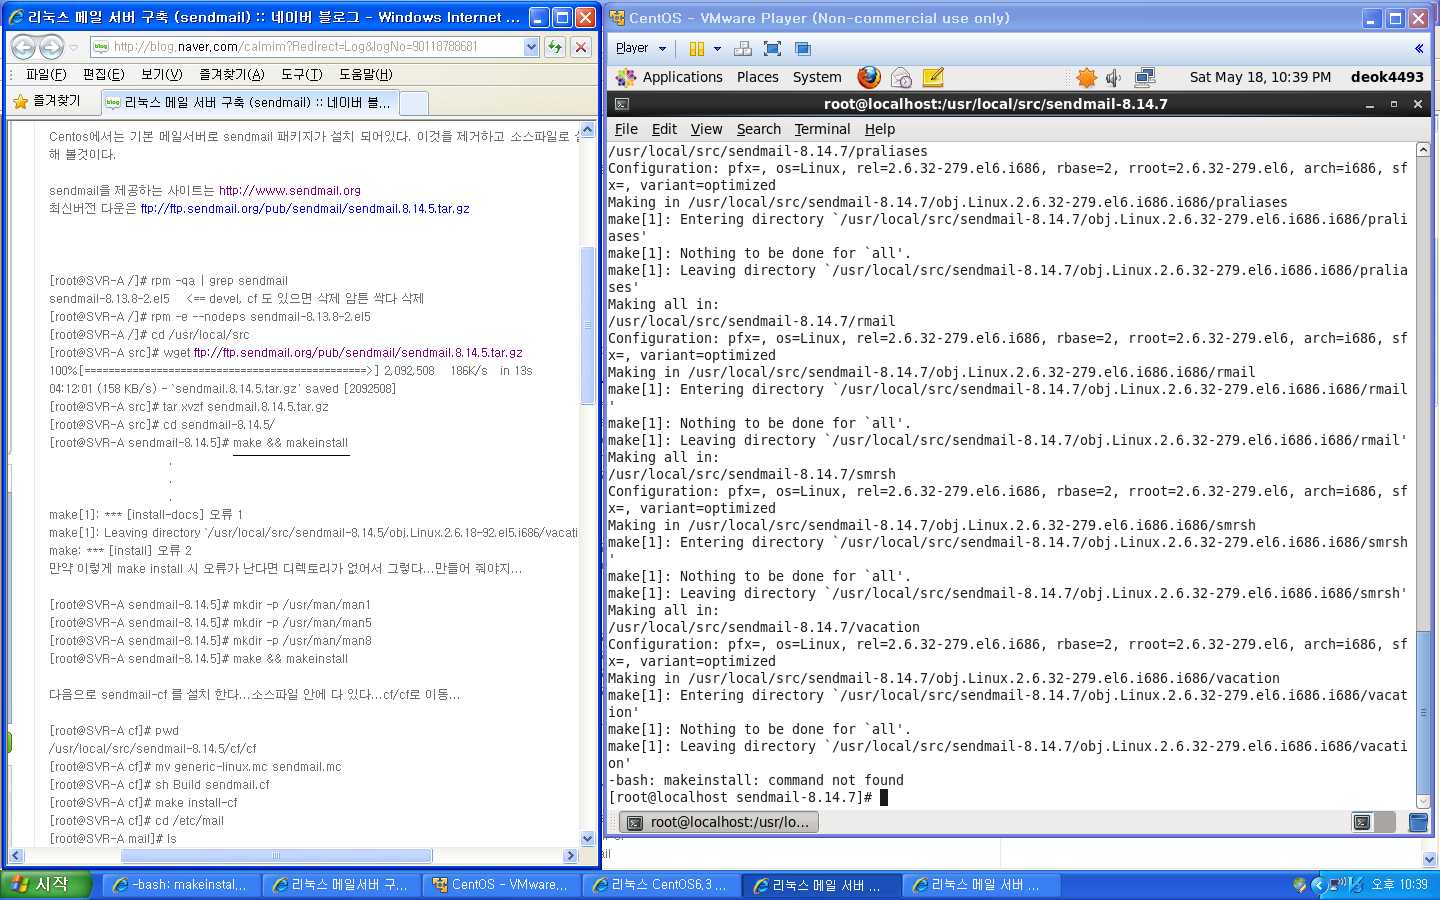Viewport: 1440px width, 900px height.
Task: Open the http://www.sendmail.org link
Action: click(x=290, y=190)
